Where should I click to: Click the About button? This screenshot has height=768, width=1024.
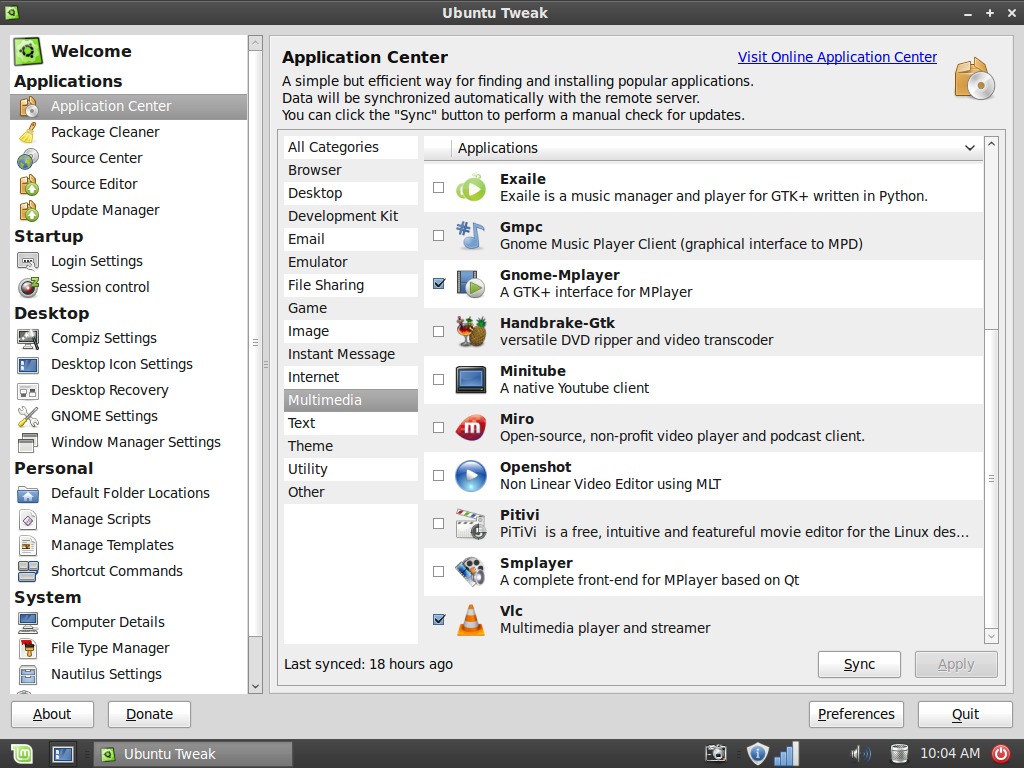(52, 714)
